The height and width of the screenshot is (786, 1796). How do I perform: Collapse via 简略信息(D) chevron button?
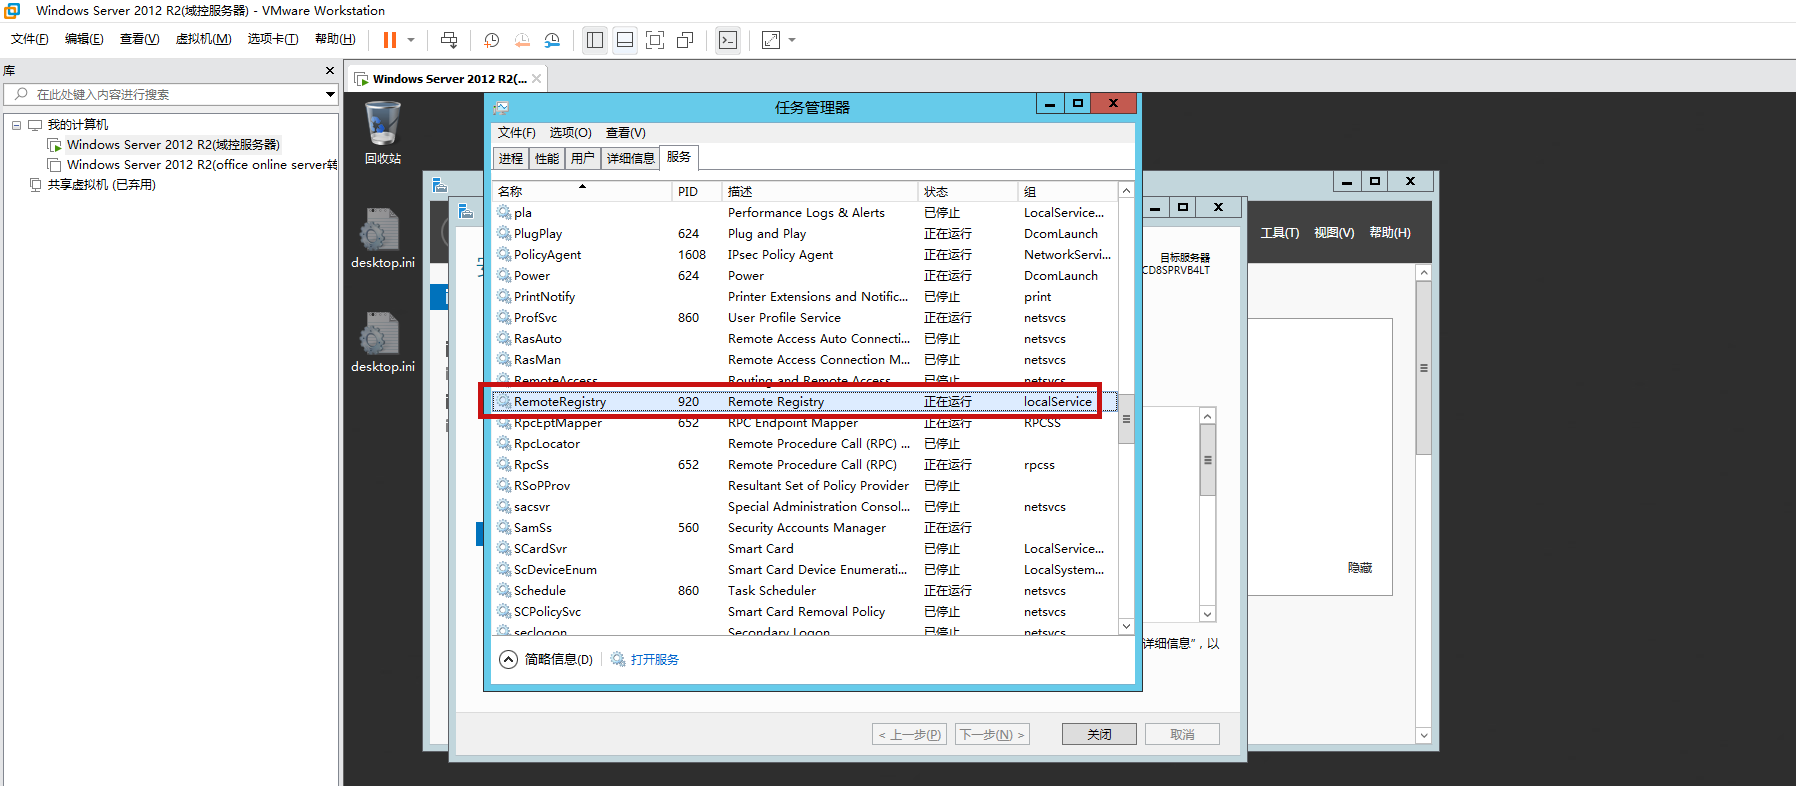point(509,659)
